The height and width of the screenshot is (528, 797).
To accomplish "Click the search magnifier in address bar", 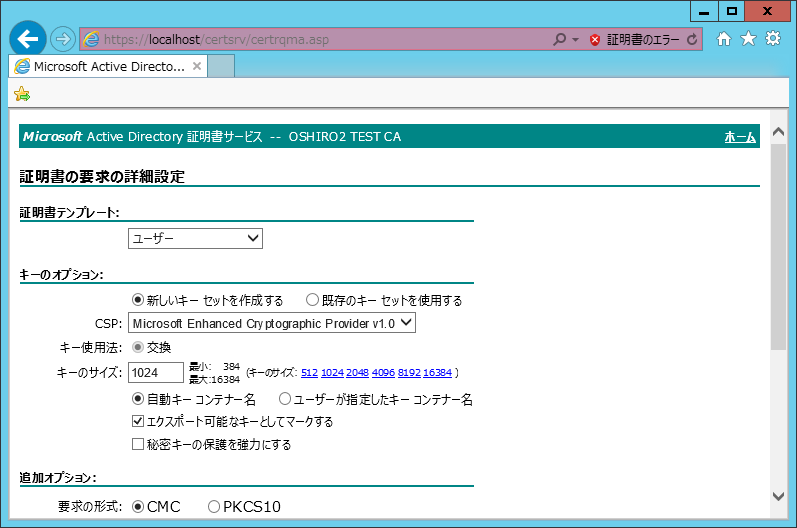I will [x=559, y=39].
